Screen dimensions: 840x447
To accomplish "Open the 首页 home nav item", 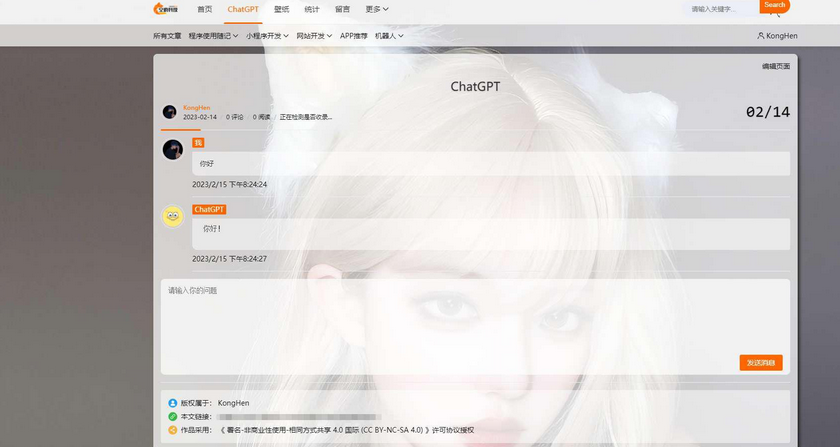I will [205, 9].
